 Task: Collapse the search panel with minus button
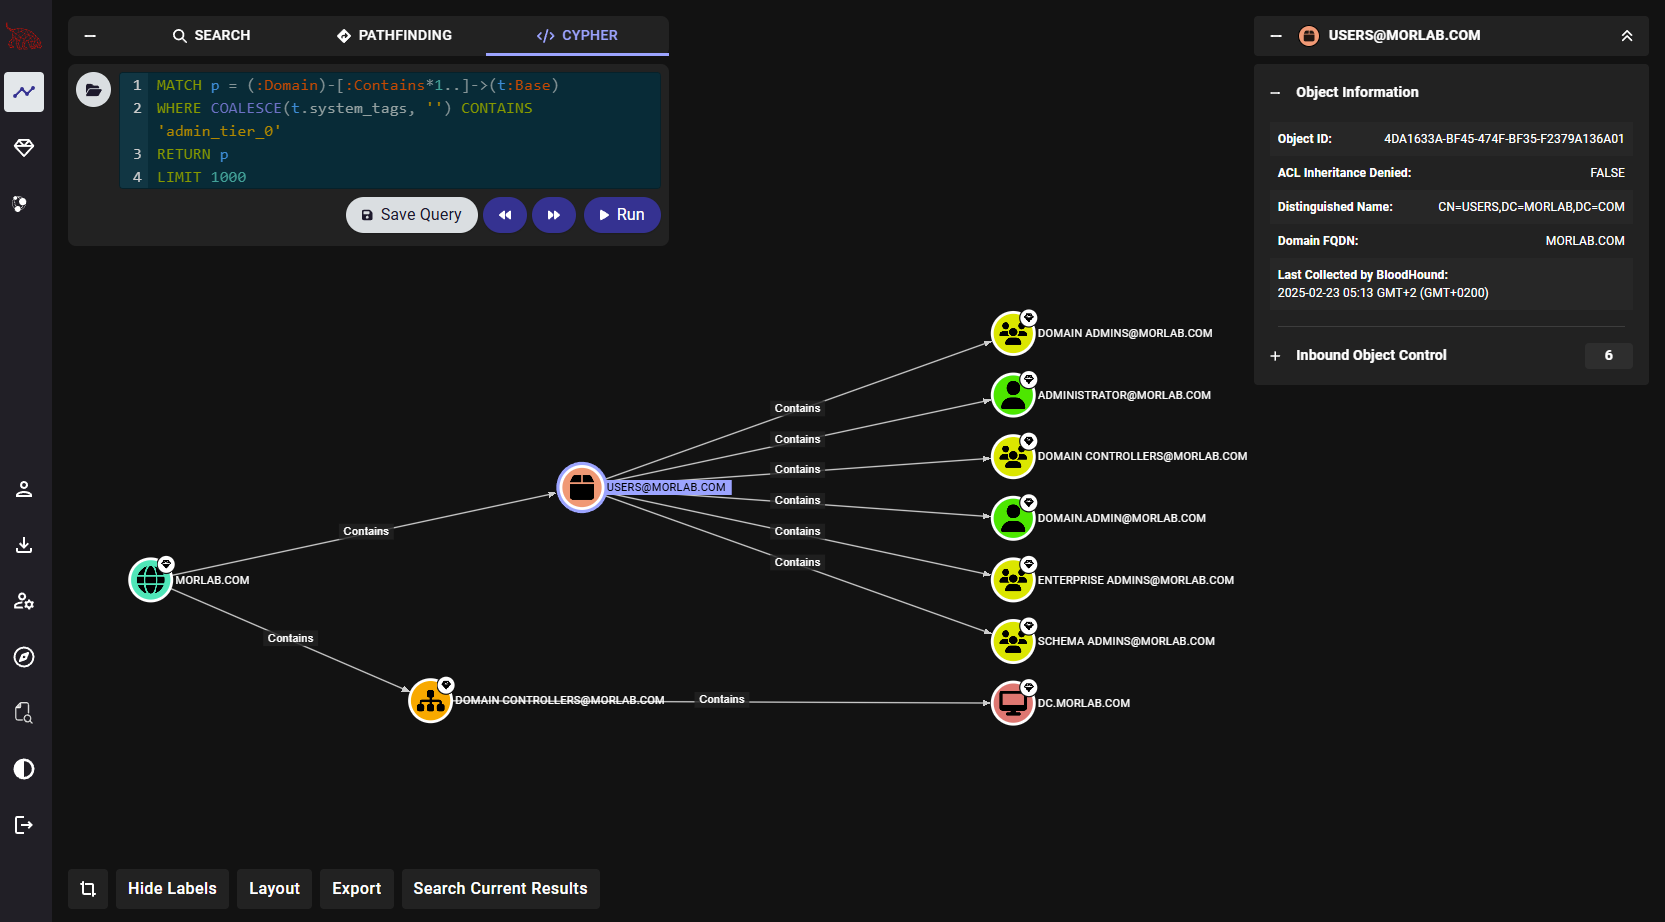point(90,35)
